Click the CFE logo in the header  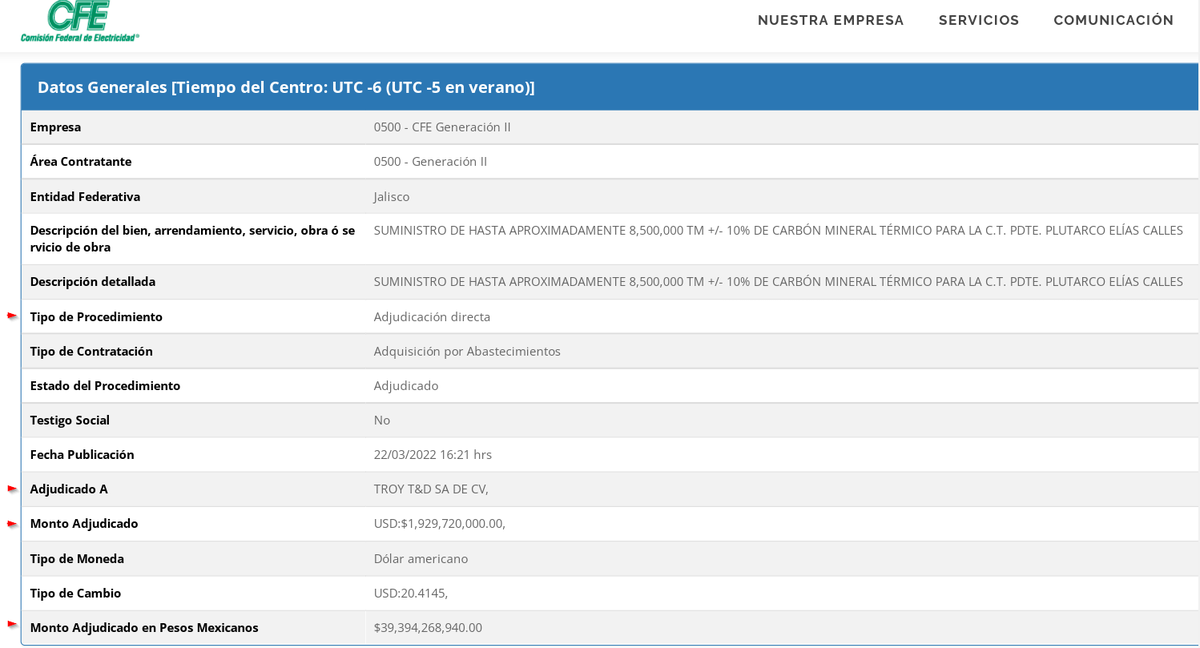pos(80,20)
